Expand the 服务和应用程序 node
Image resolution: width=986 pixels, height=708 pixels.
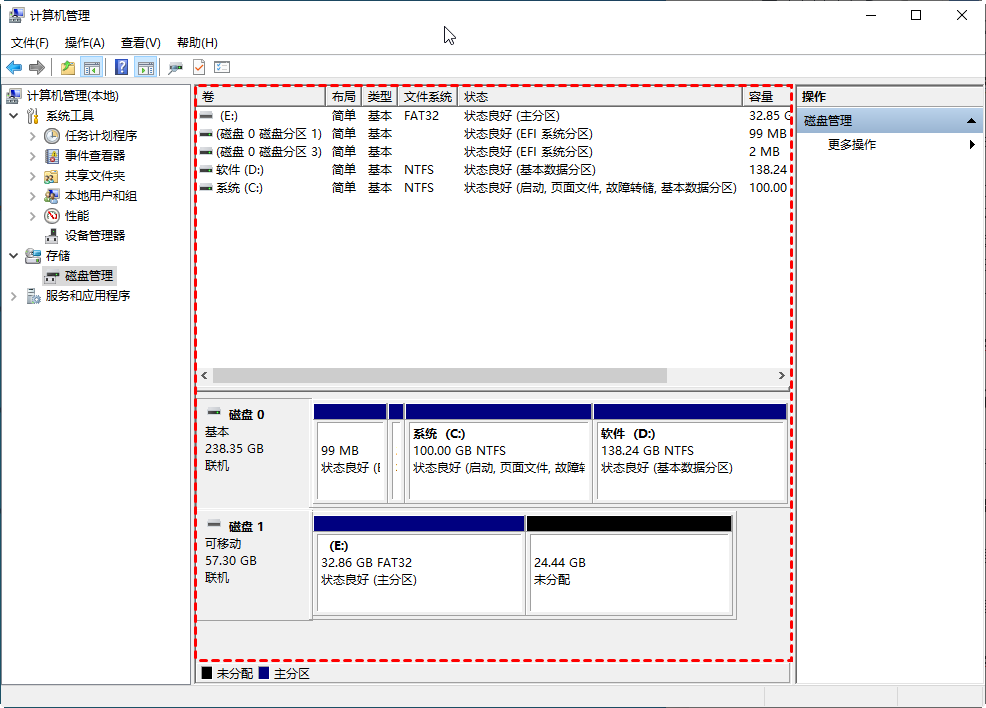(14, 296)
